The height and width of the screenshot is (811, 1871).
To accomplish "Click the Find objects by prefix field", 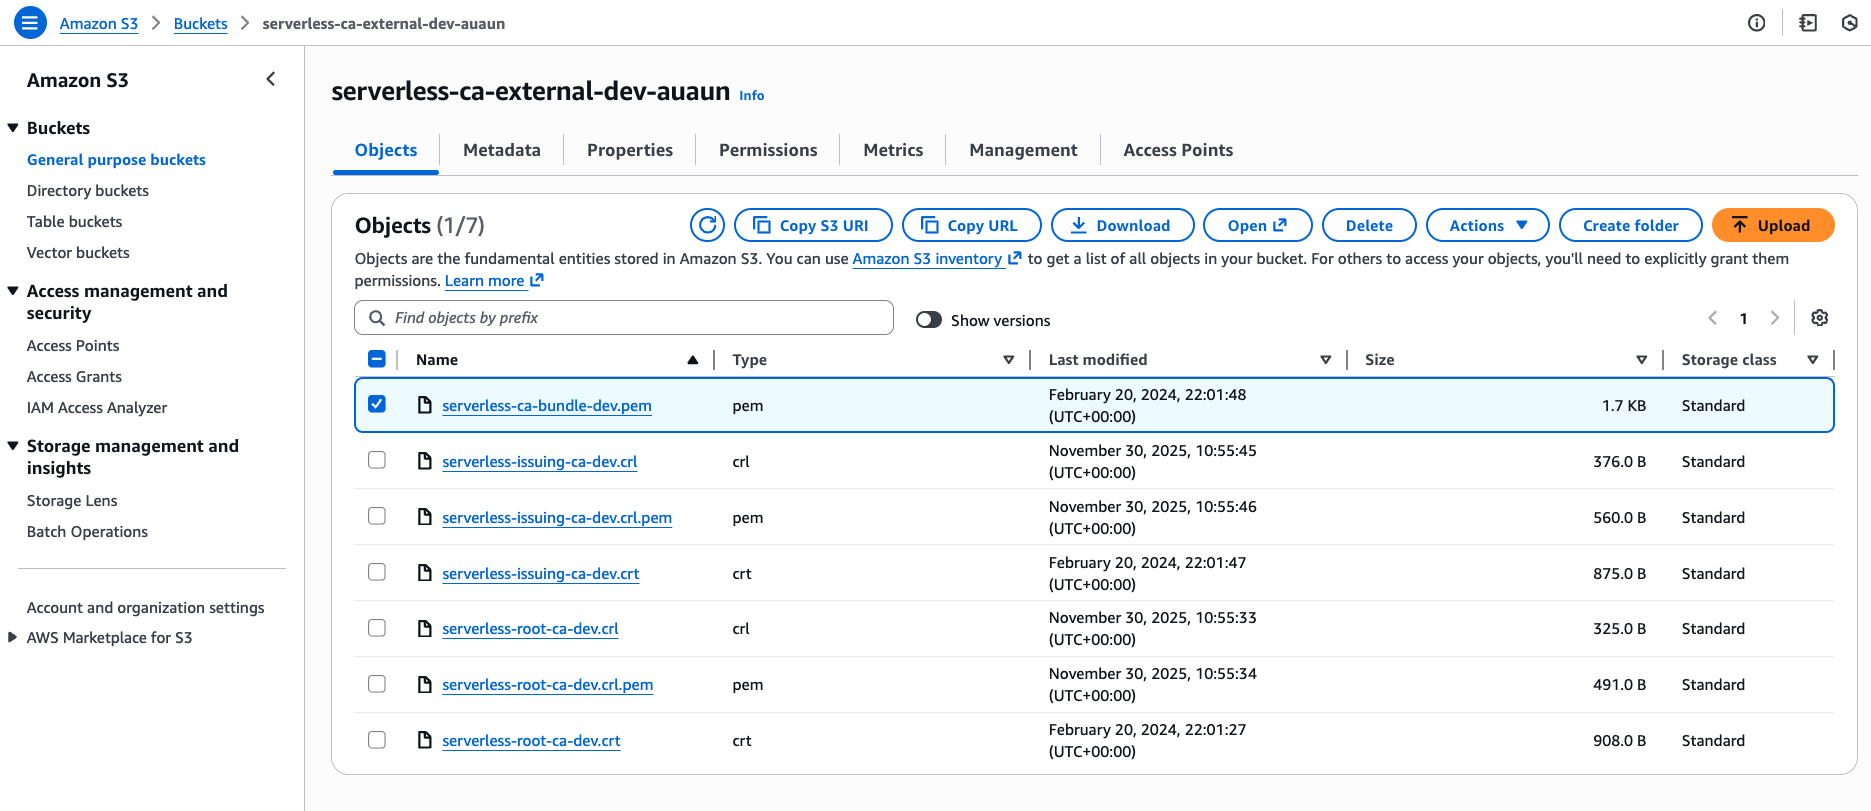I will [624, 318].
